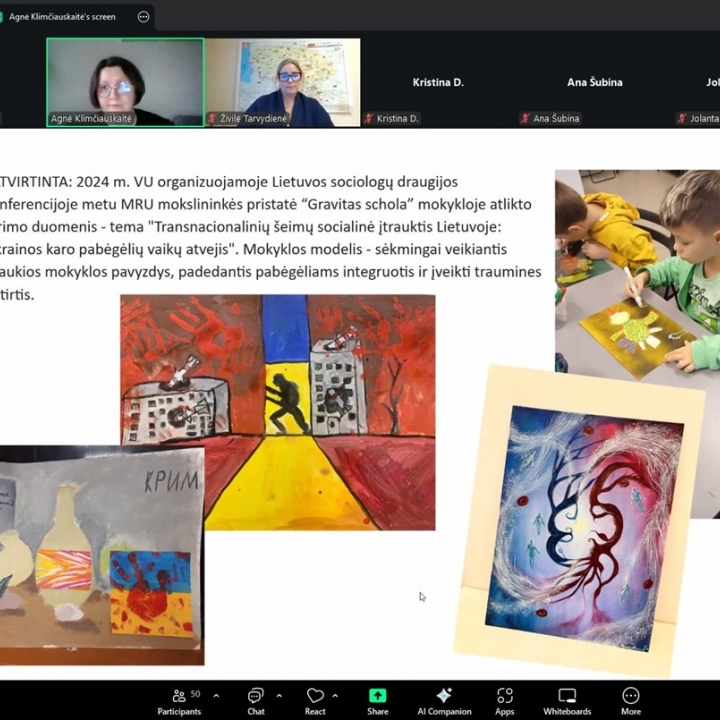Click the muted mic icon beside Ana Šubina
This screenshot has width=720, height=720.
pos(525,118)
